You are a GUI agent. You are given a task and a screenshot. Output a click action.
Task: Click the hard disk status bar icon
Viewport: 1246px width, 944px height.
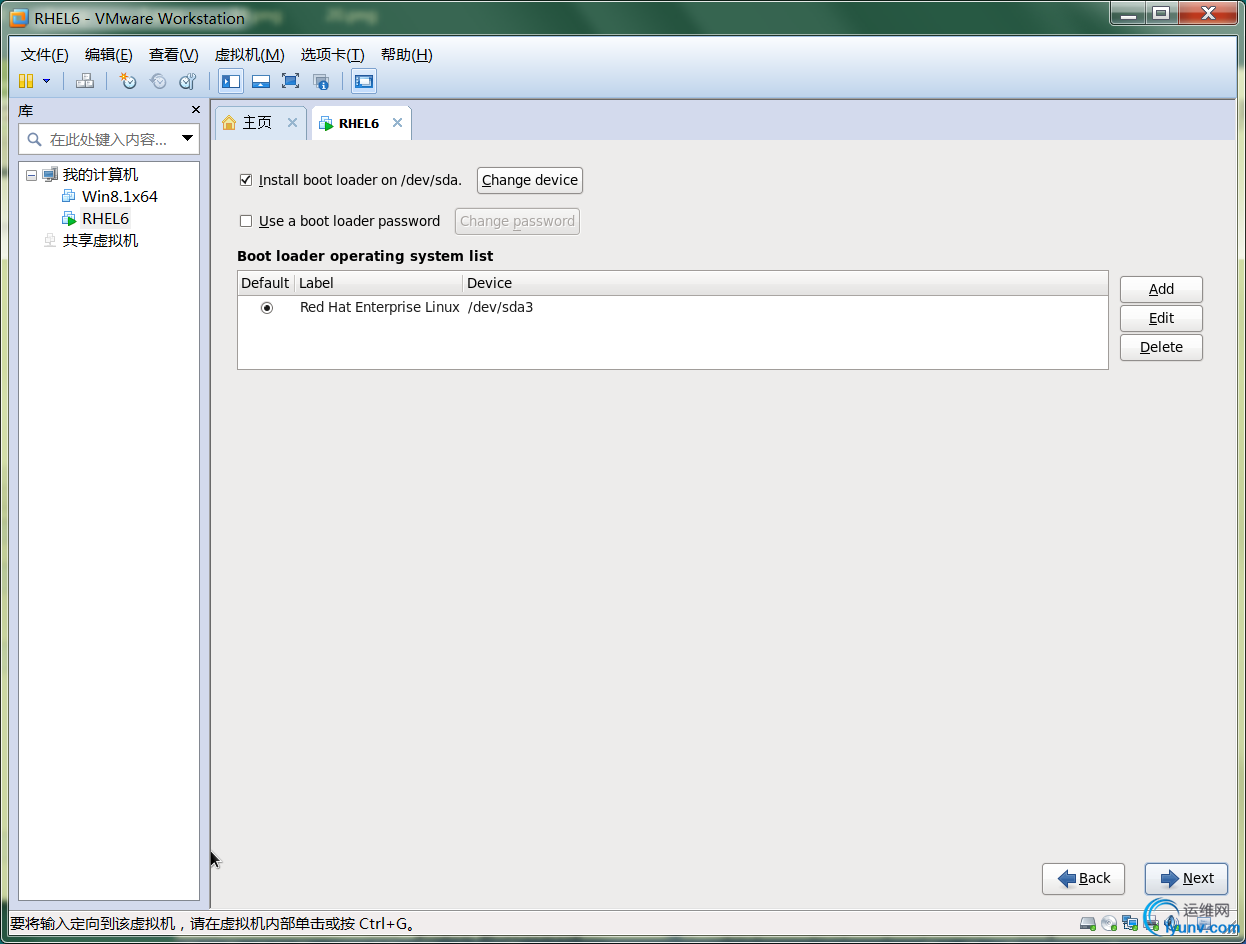coord(1088,923)
